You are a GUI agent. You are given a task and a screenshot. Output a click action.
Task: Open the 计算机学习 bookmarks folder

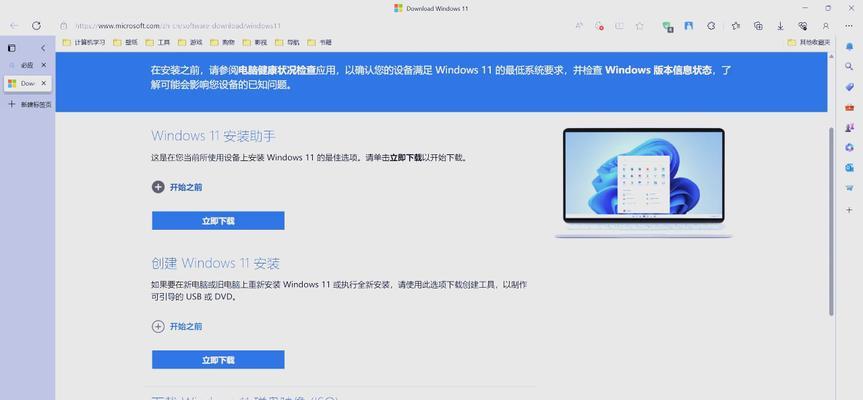pos(84,42)
